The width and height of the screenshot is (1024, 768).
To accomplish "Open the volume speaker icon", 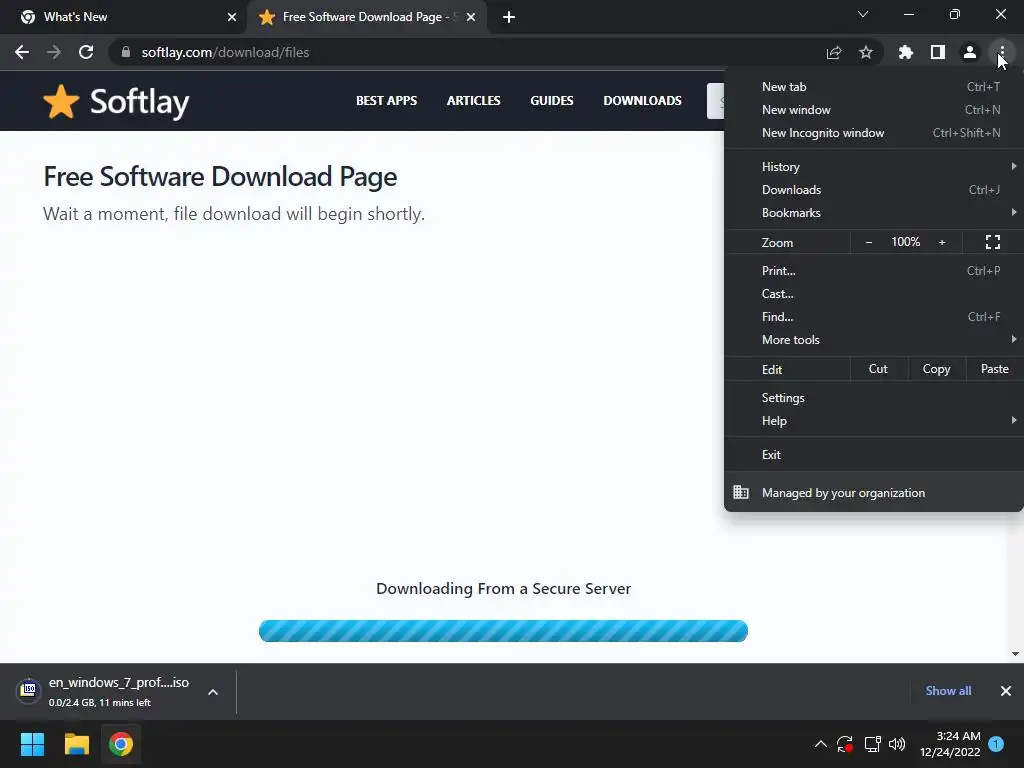I will click(x=897, y=744).
